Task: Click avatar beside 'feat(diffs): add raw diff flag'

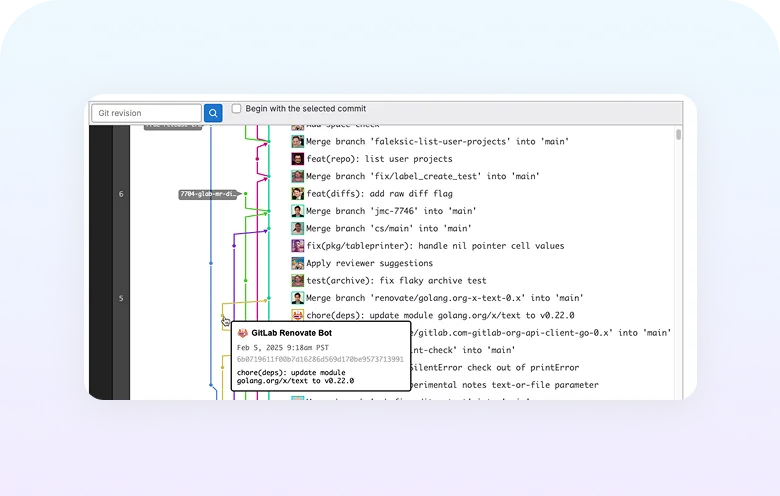Action: [298, 194]
